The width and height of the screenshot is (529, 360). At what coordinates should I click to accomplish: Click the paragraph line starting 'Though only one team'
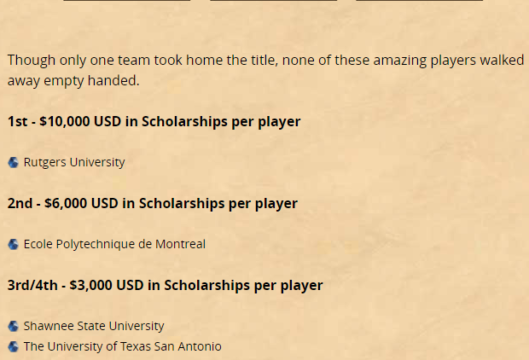[x=266, y=60]
